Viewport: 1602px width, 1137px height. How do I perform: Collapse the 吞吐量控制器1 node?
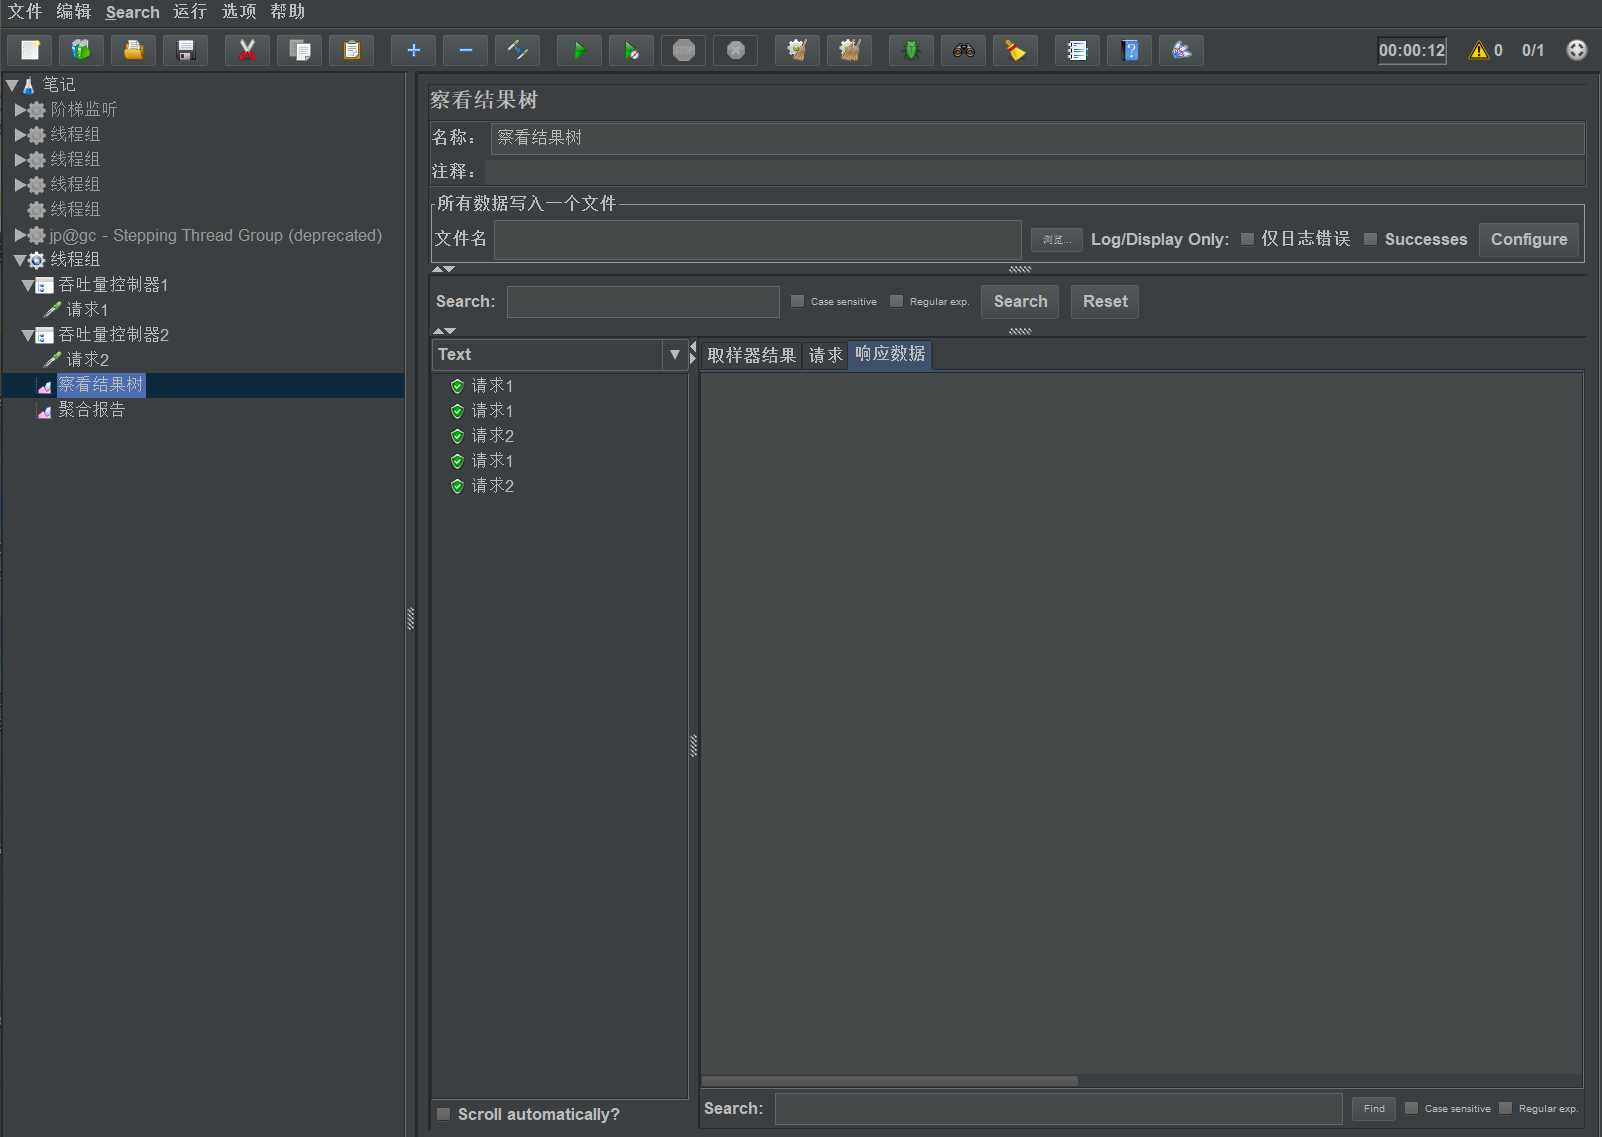click(28, 285)
